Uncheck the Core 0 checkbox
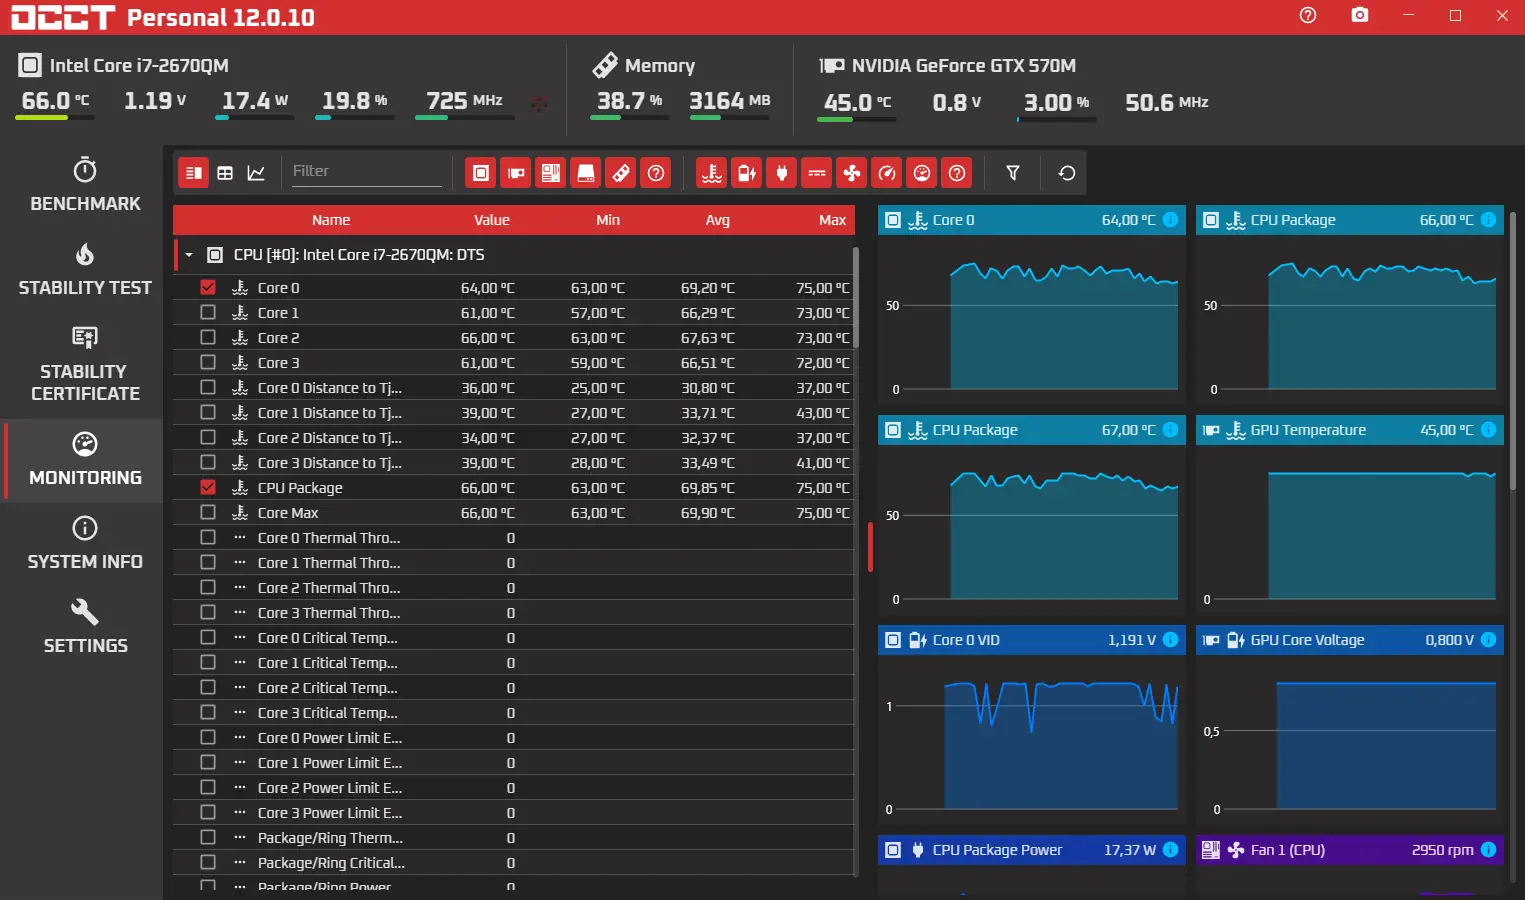This screenshot has width=1525, height=900. click(x=208, y=287)
